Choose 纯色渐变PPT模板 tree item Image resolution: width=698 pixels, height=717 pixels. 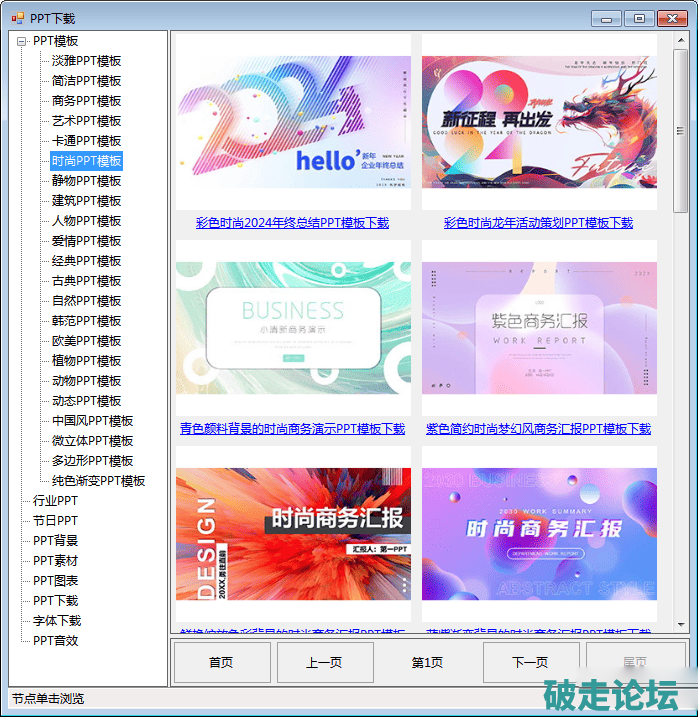click(x=98, y=481)
